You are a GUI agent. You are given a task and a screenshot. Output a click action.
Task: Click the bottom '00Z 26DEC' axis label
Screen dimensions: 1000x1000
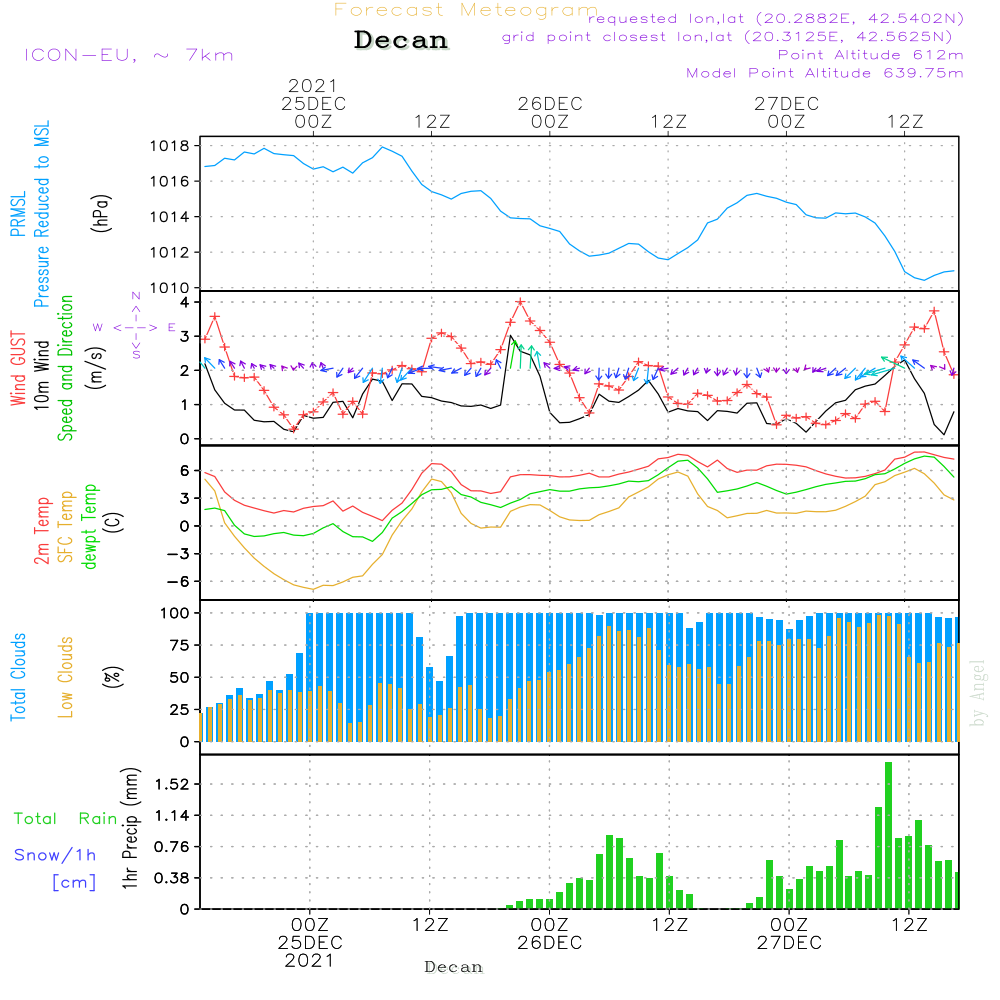[550, 934]
